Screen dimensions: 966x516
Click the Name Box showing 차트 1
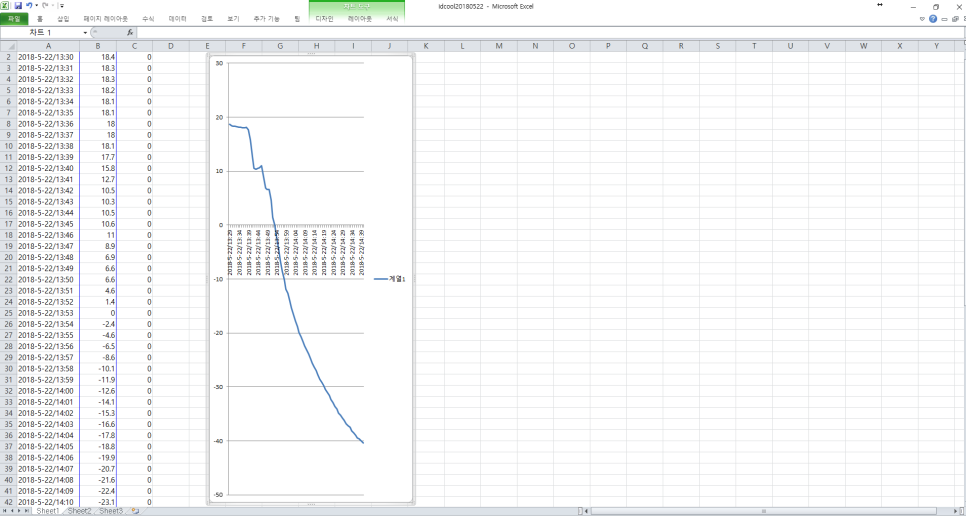point(41,33)
